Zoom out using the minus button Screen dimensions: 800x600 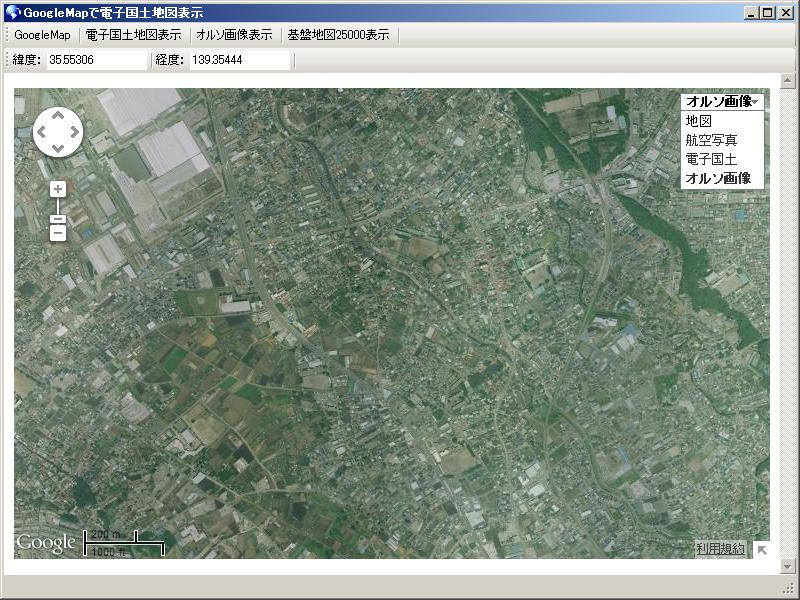tap(60, 232)
